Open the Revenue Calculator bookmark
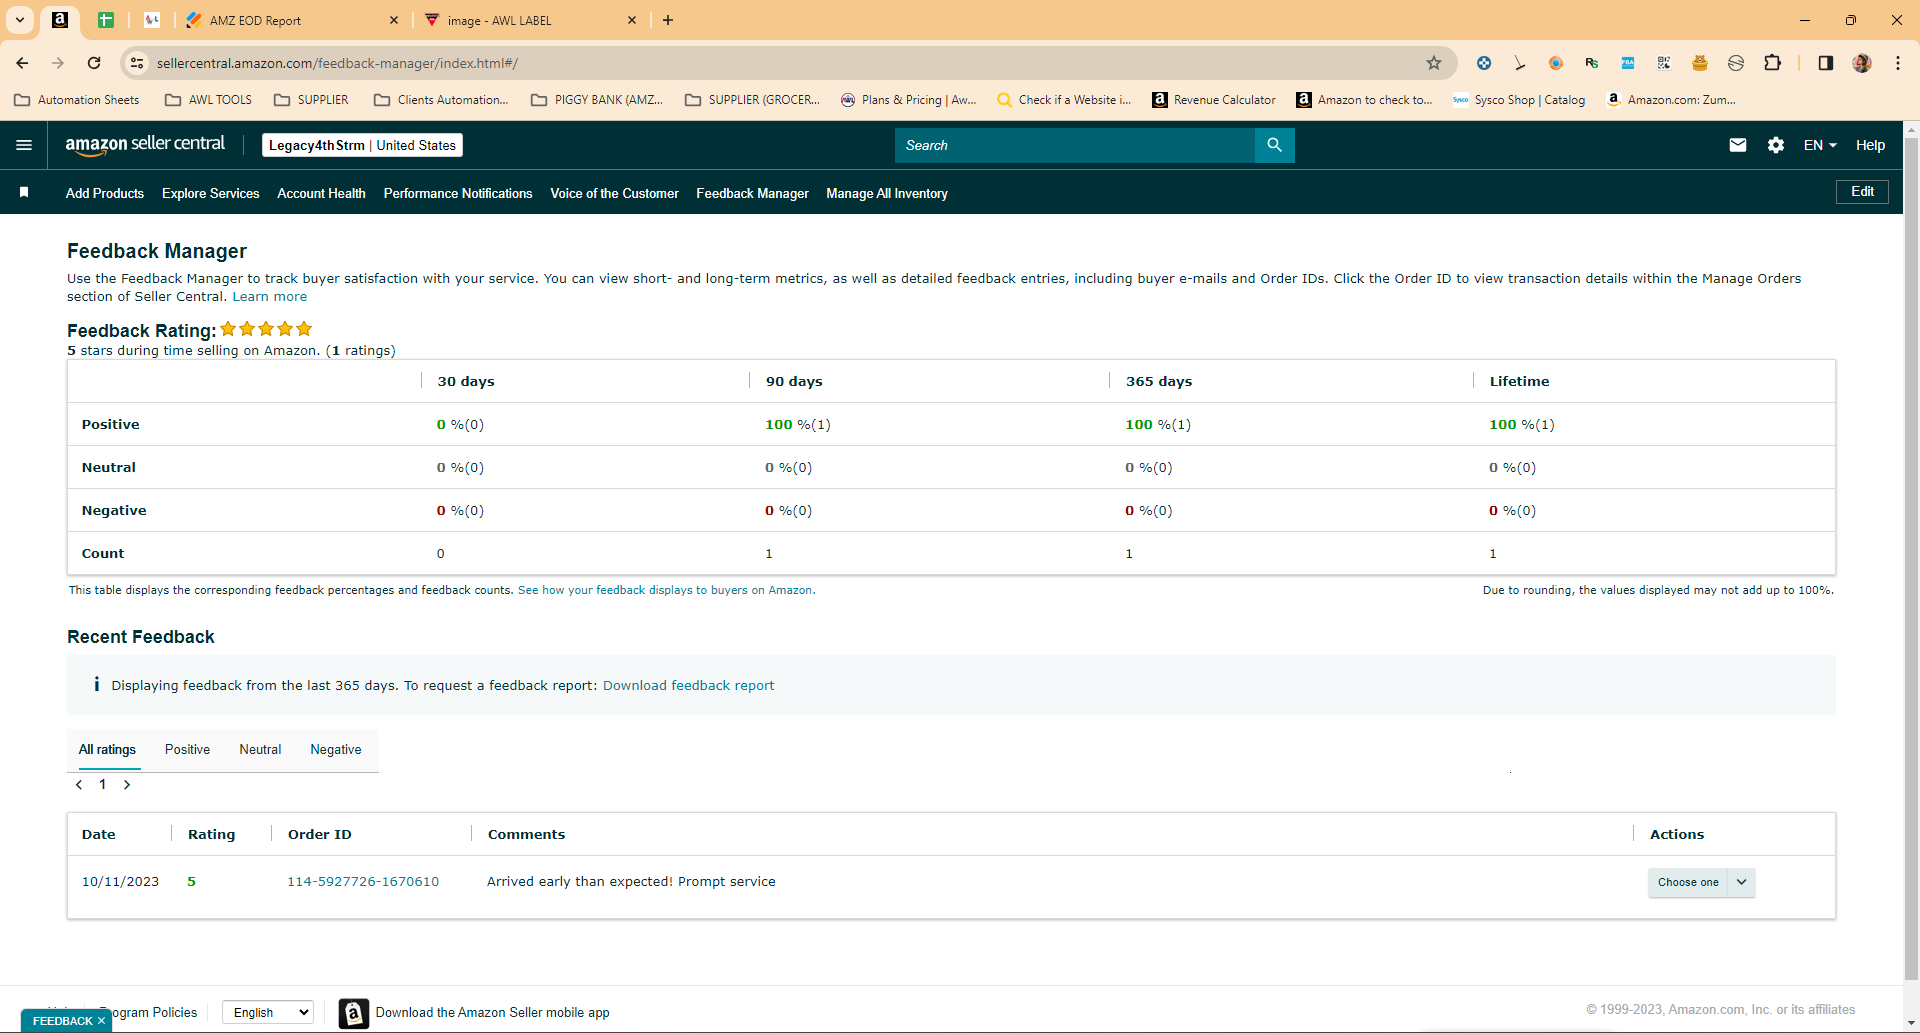The width and height of the screenshot is (1920, 1033). tap(1214, 100)
